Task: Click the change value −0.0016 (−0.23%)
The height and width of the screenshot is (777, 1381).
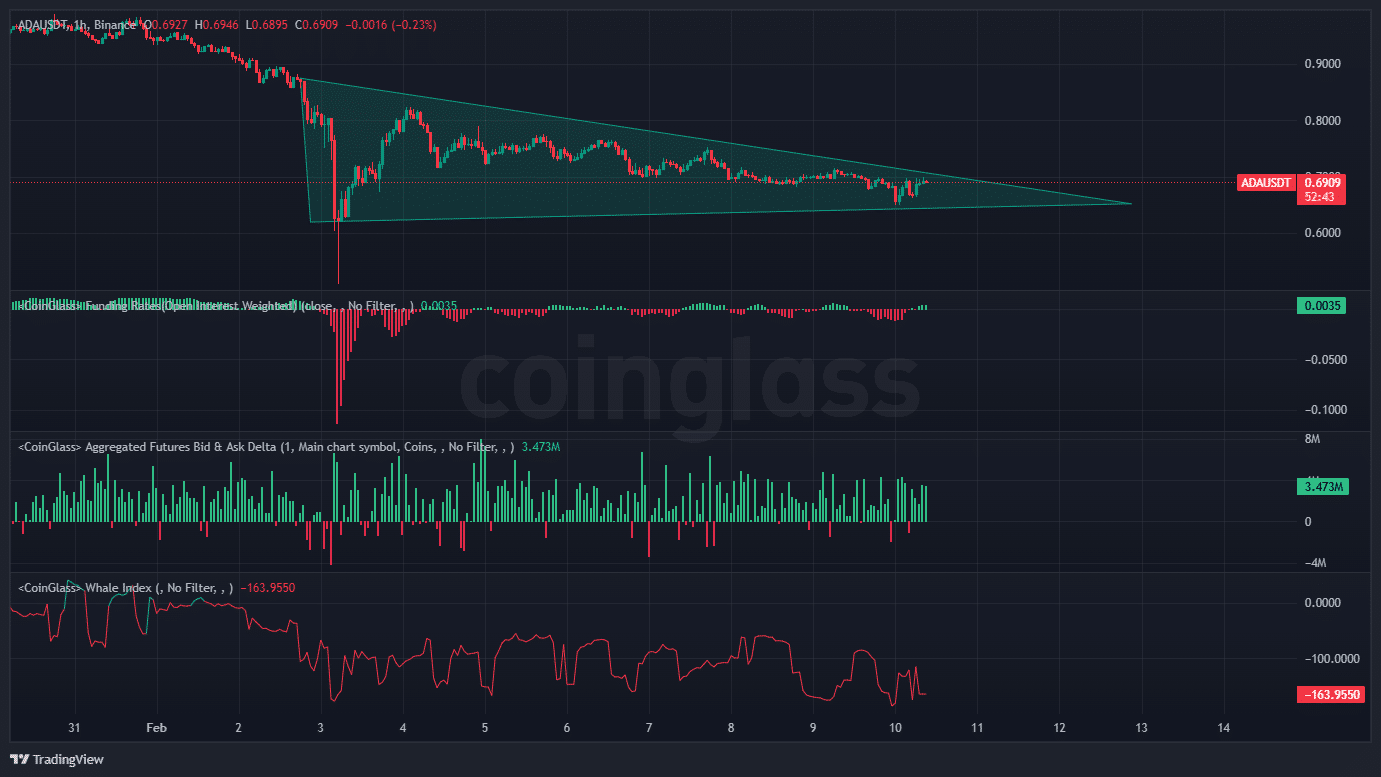Action: click(x=390, y=24)
